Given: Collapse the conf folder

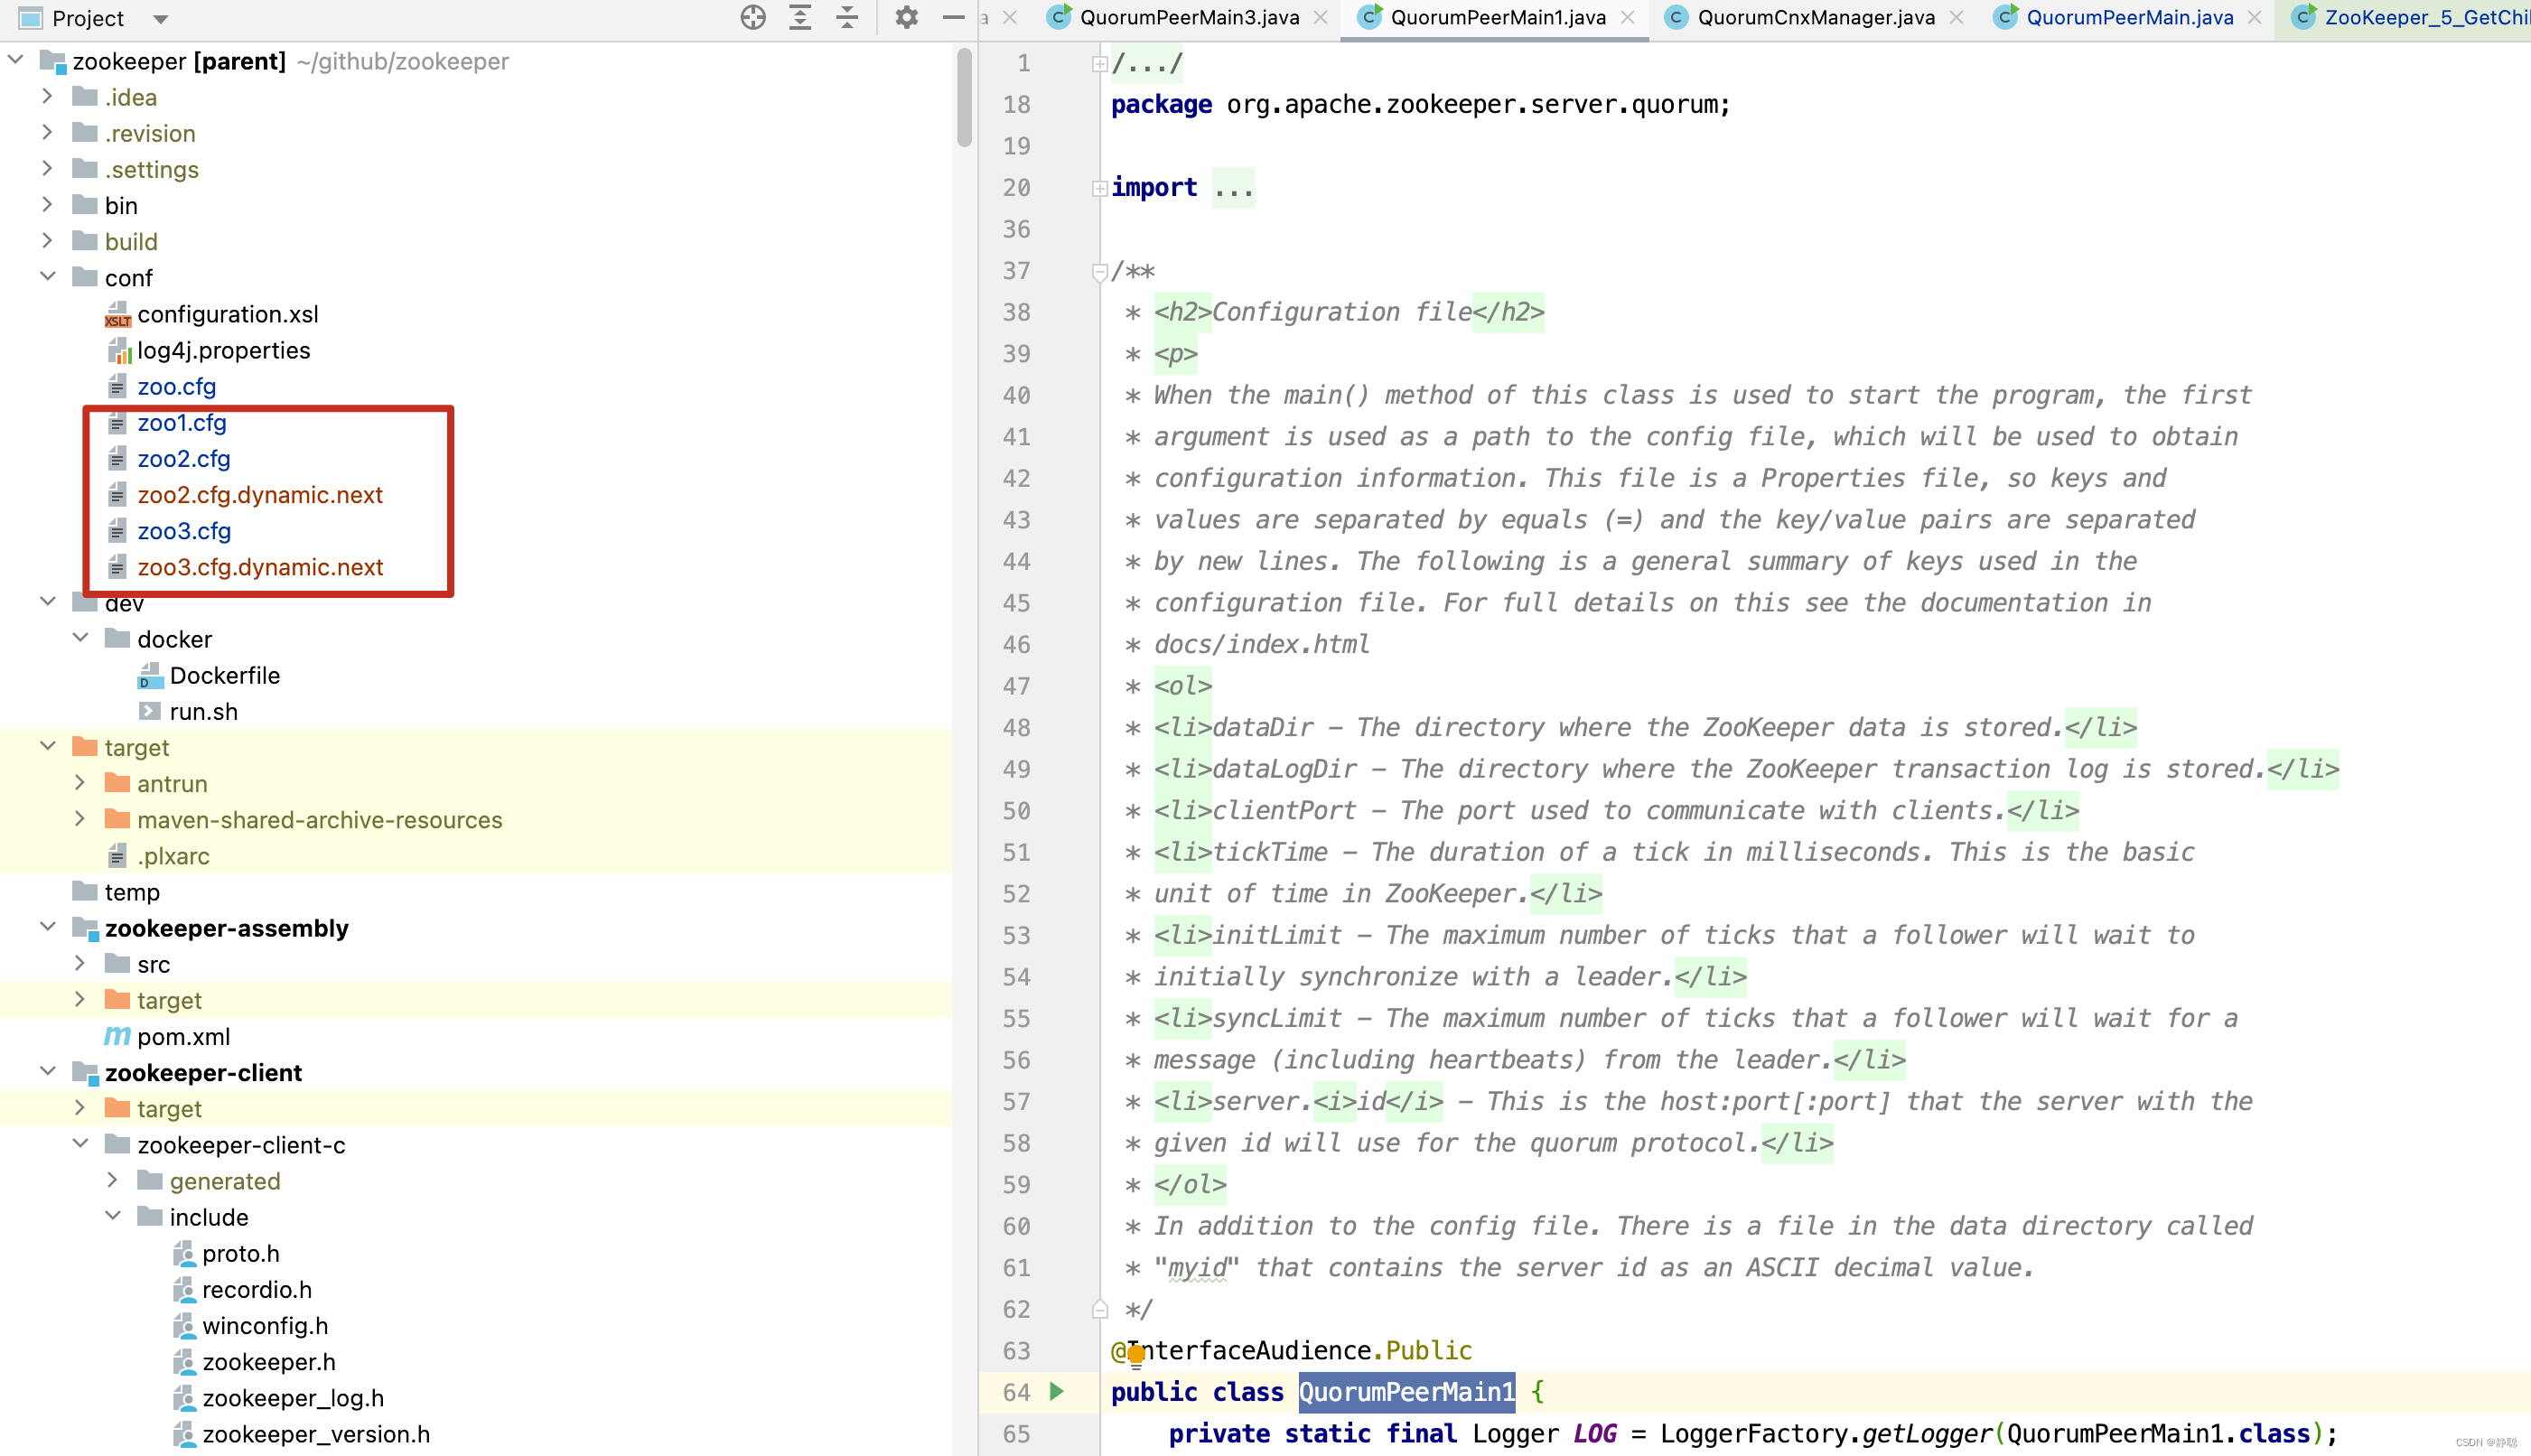Looking at the screenshot, I should 47,276.
